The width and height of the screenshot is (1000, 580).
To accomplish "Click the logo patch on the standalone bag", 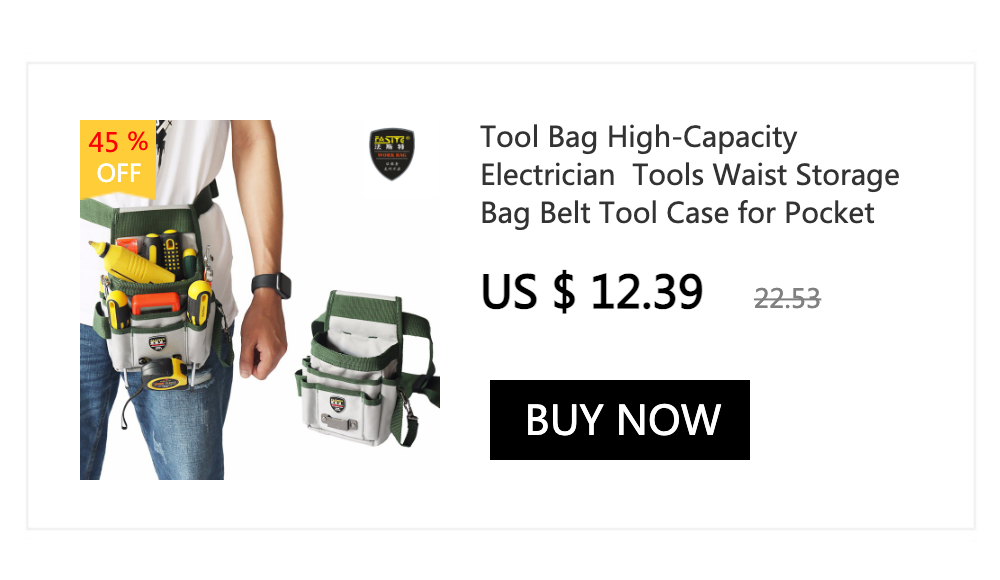I will pyautogui.click(x=337, y=403).
